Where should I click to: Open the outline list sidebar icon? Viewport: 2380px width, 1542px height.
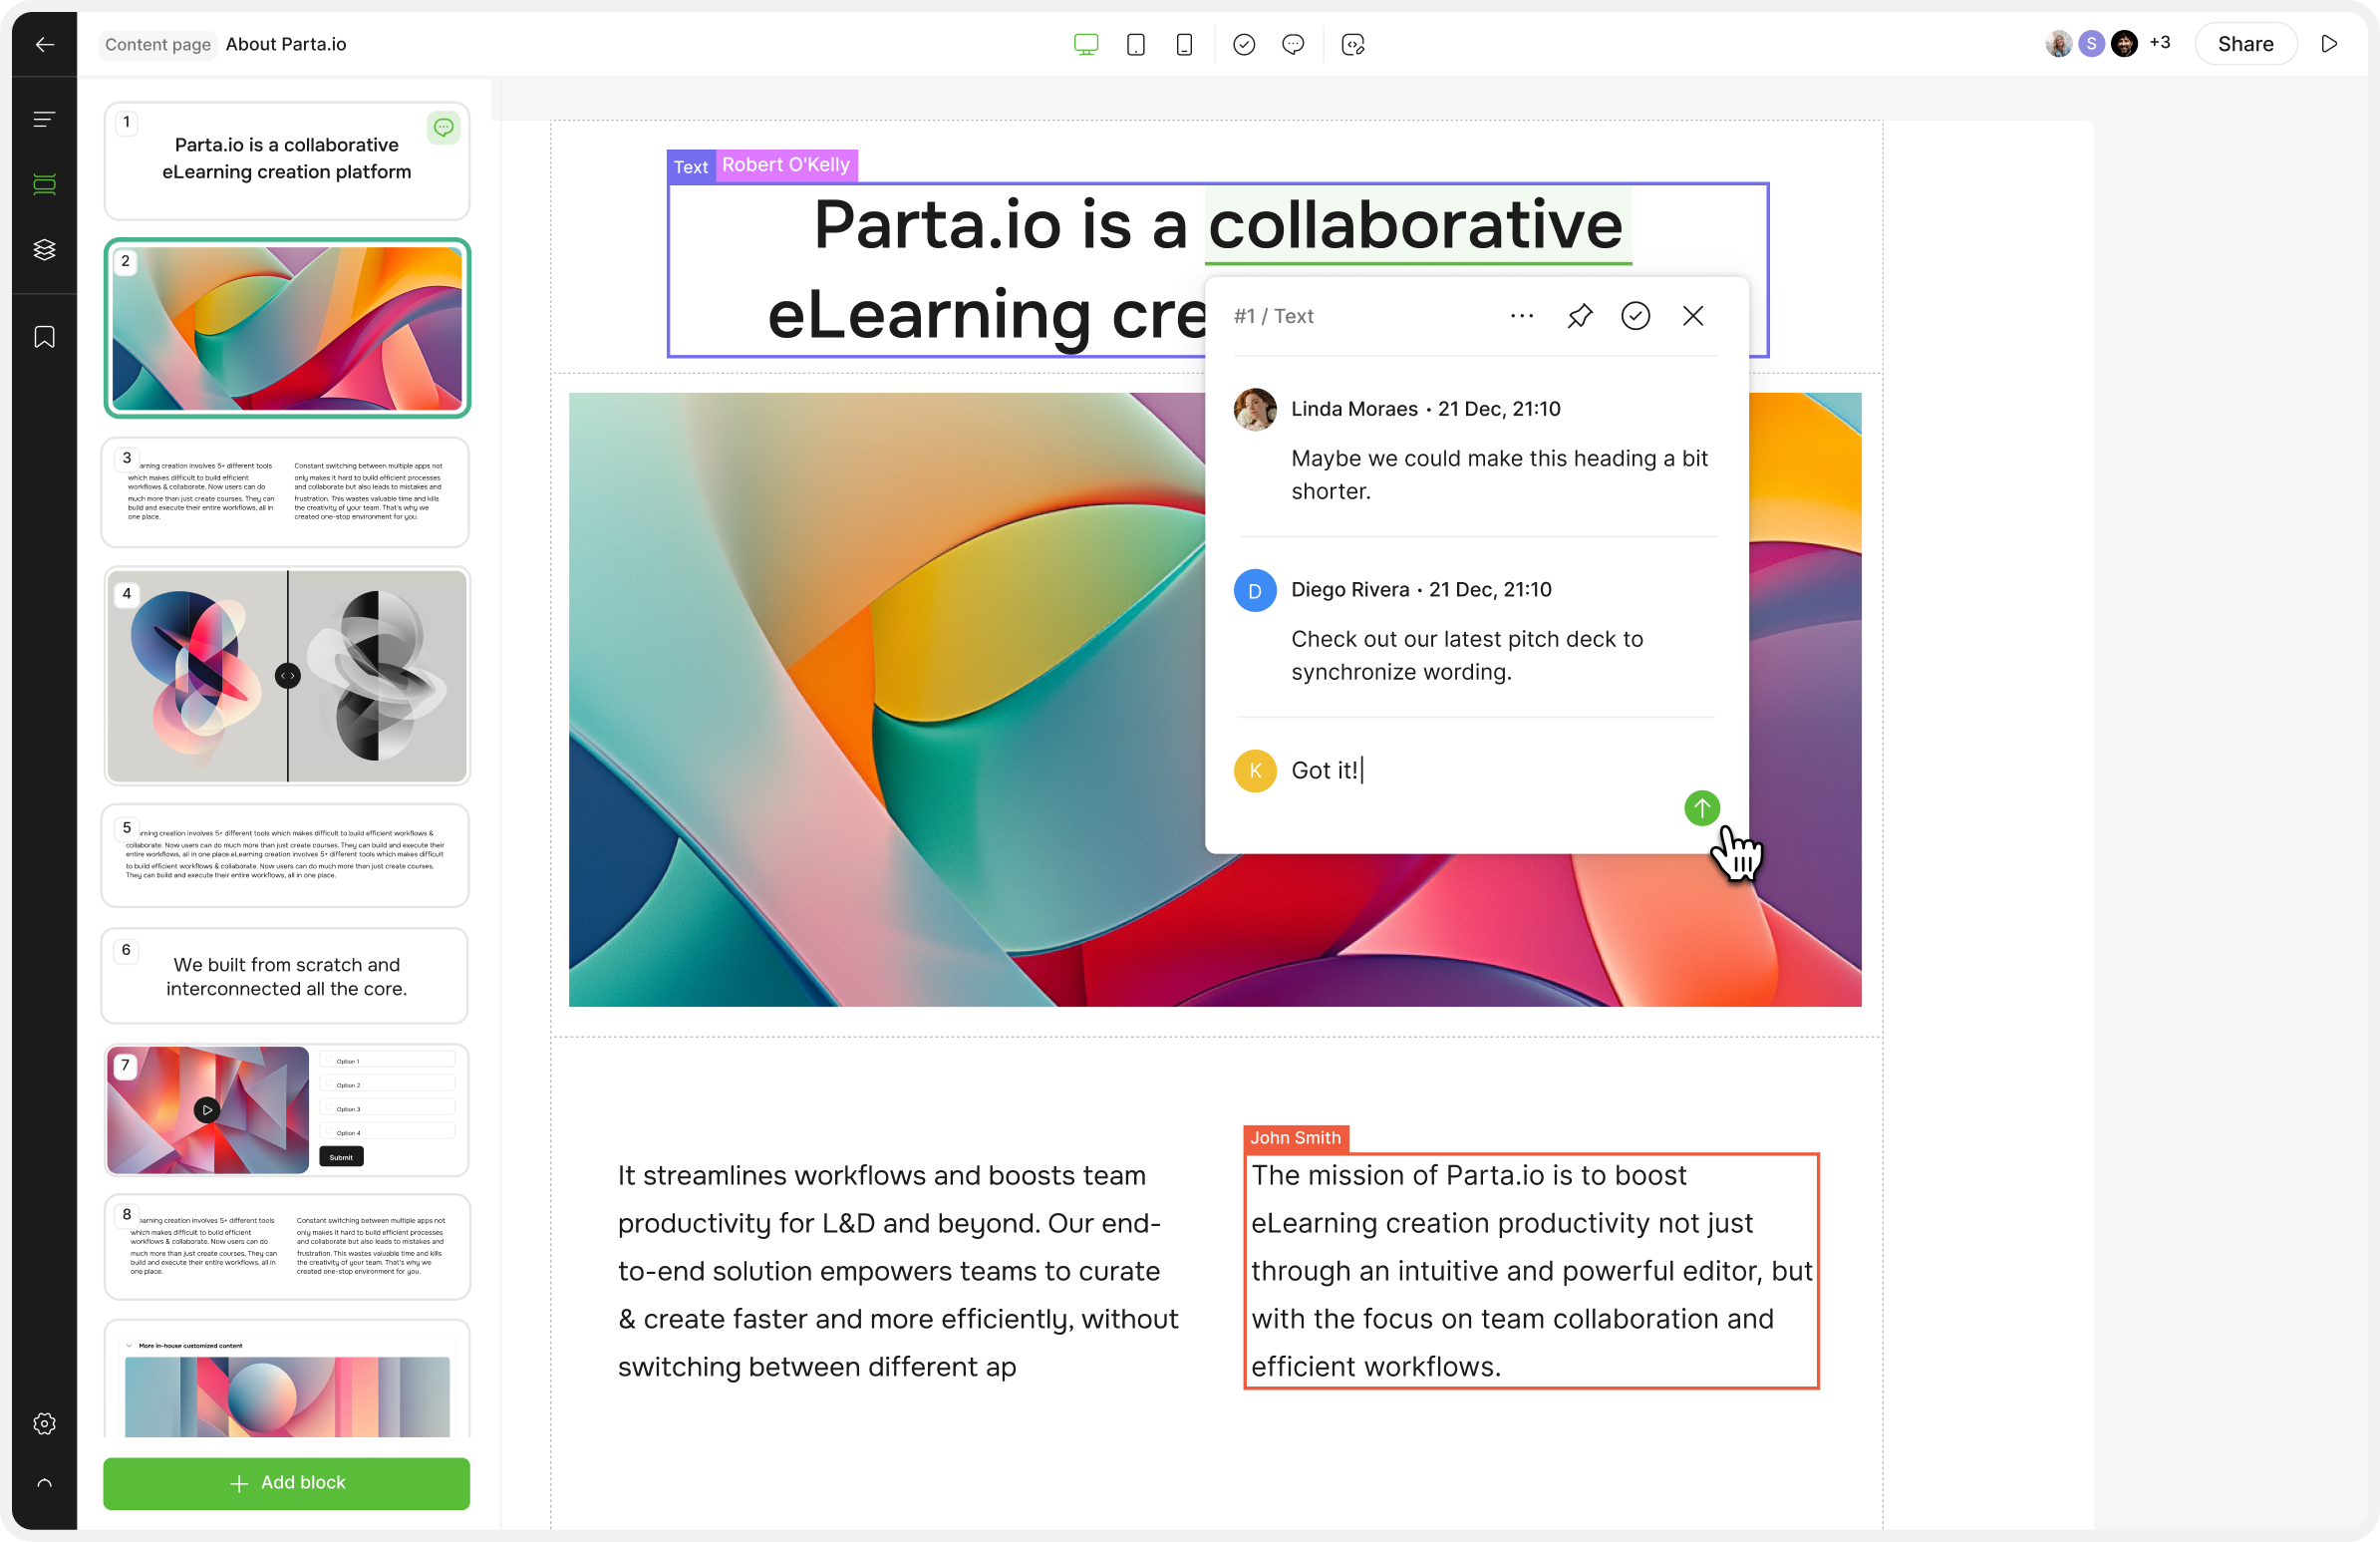(x=44, y=120)
